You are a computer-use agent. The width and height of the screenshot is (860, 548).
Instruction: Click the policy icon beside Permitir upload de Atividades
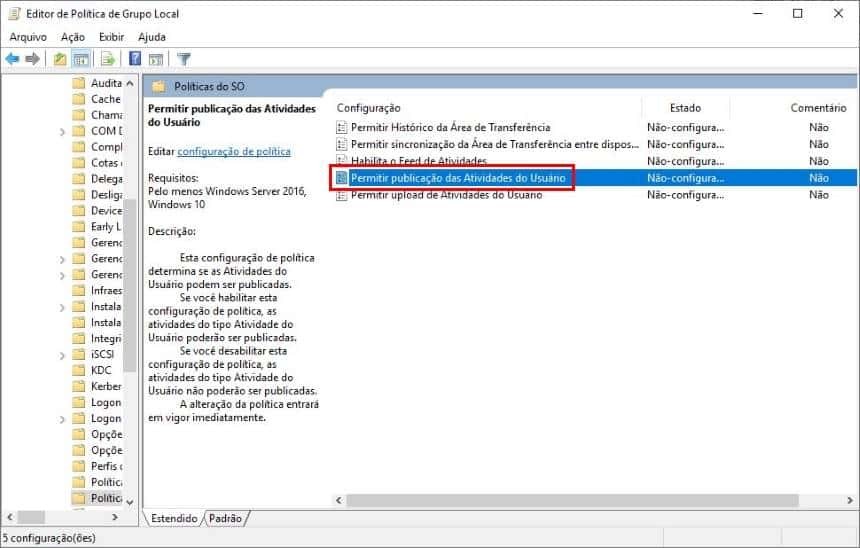pos(342,195)
